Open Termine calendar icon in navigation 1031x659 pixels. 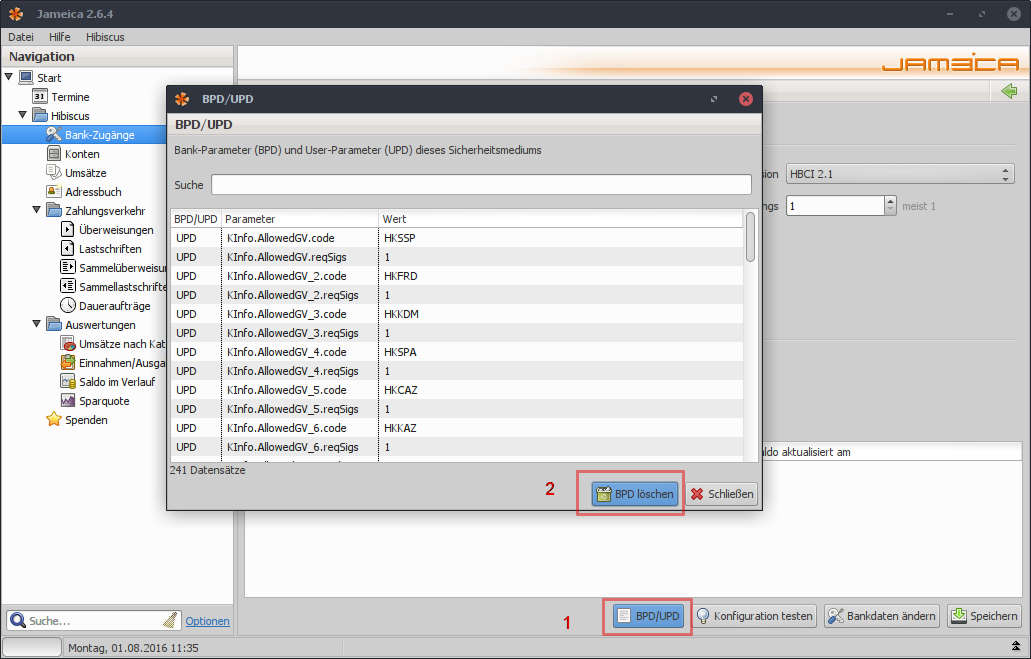click(x=39, y=97)
